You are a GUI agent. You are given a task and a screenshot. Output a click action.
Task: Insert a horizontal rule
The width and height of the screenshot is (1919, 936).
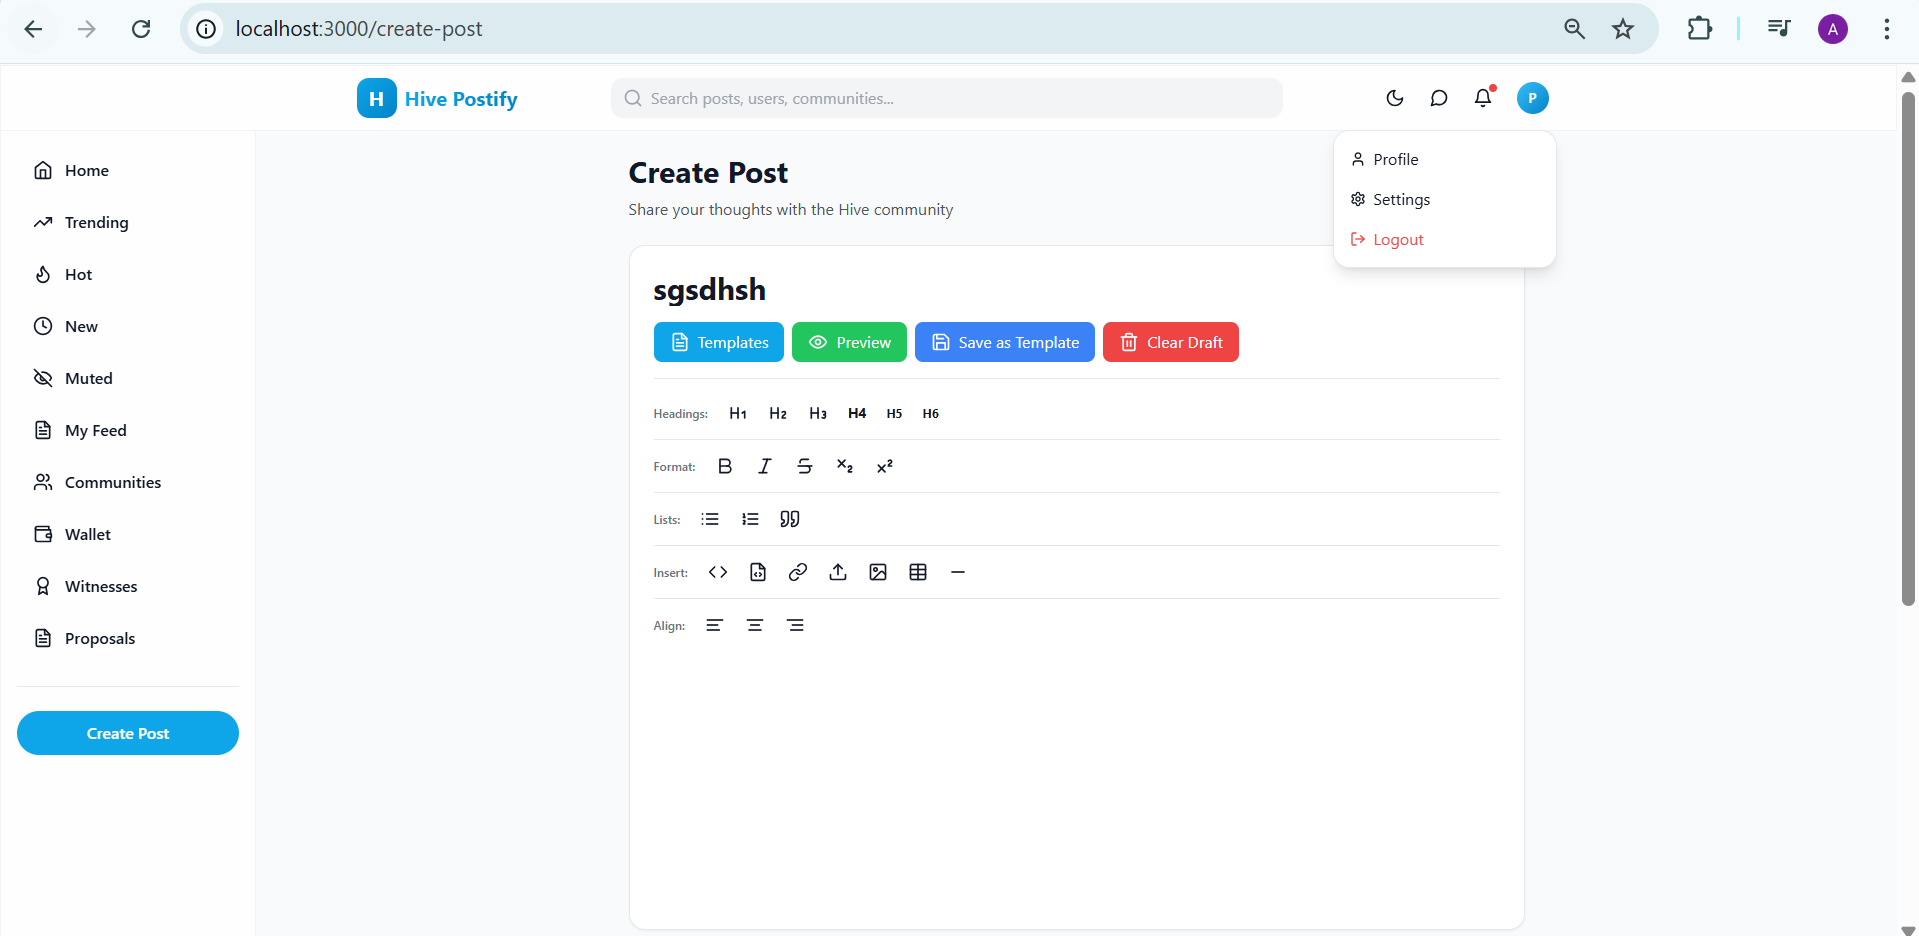958,572
